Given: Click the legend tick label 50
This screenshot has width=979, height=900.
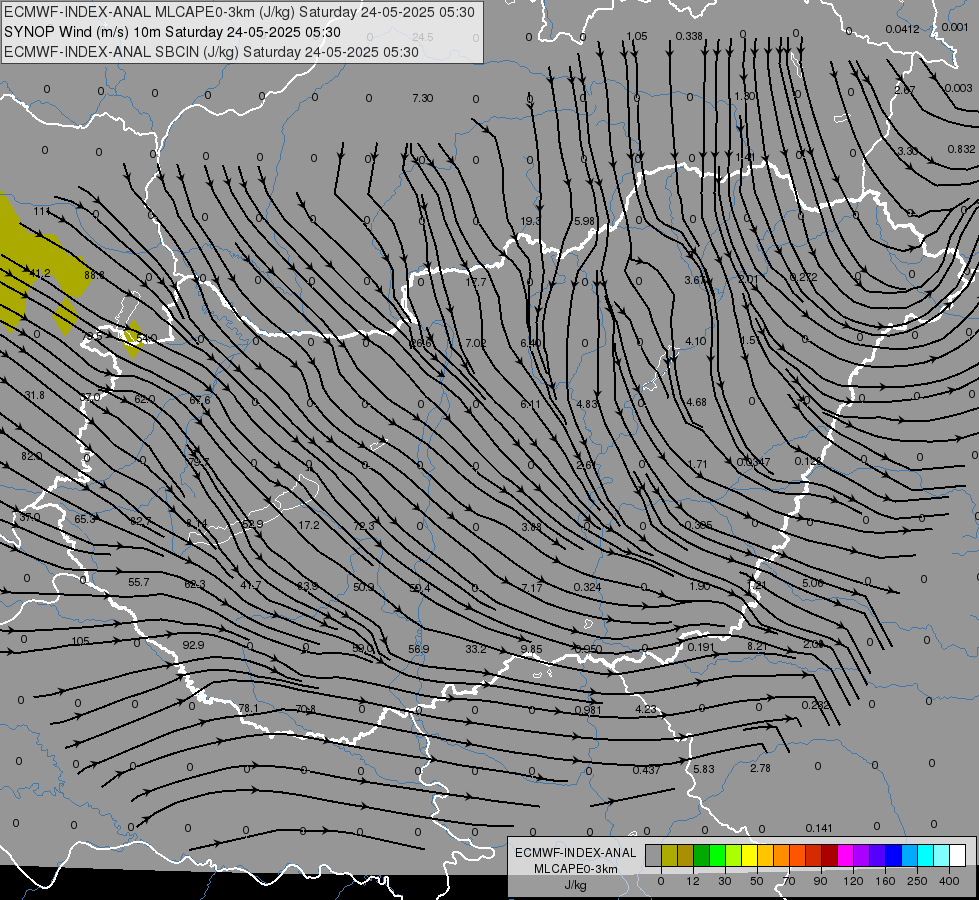Looking at the screenshot, I should click(x=756, y=881).
